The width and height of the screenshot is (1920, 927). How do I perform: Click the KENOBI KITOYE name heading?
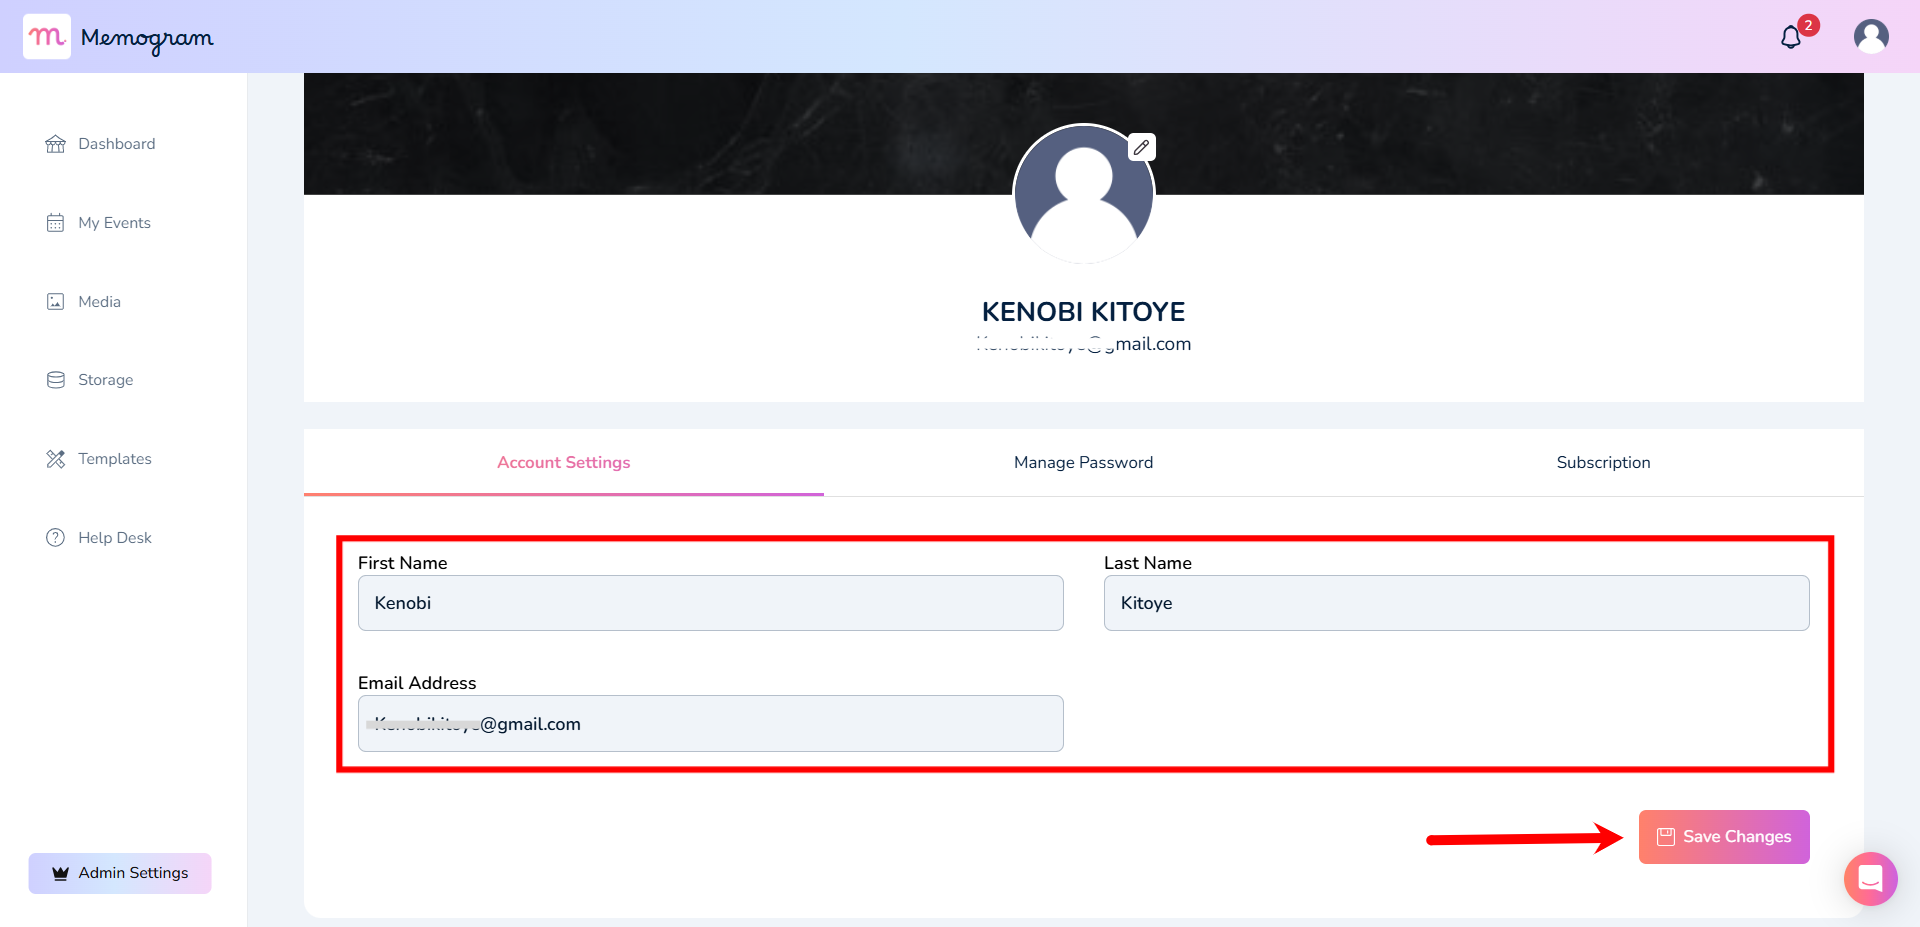pos(1084,312)
